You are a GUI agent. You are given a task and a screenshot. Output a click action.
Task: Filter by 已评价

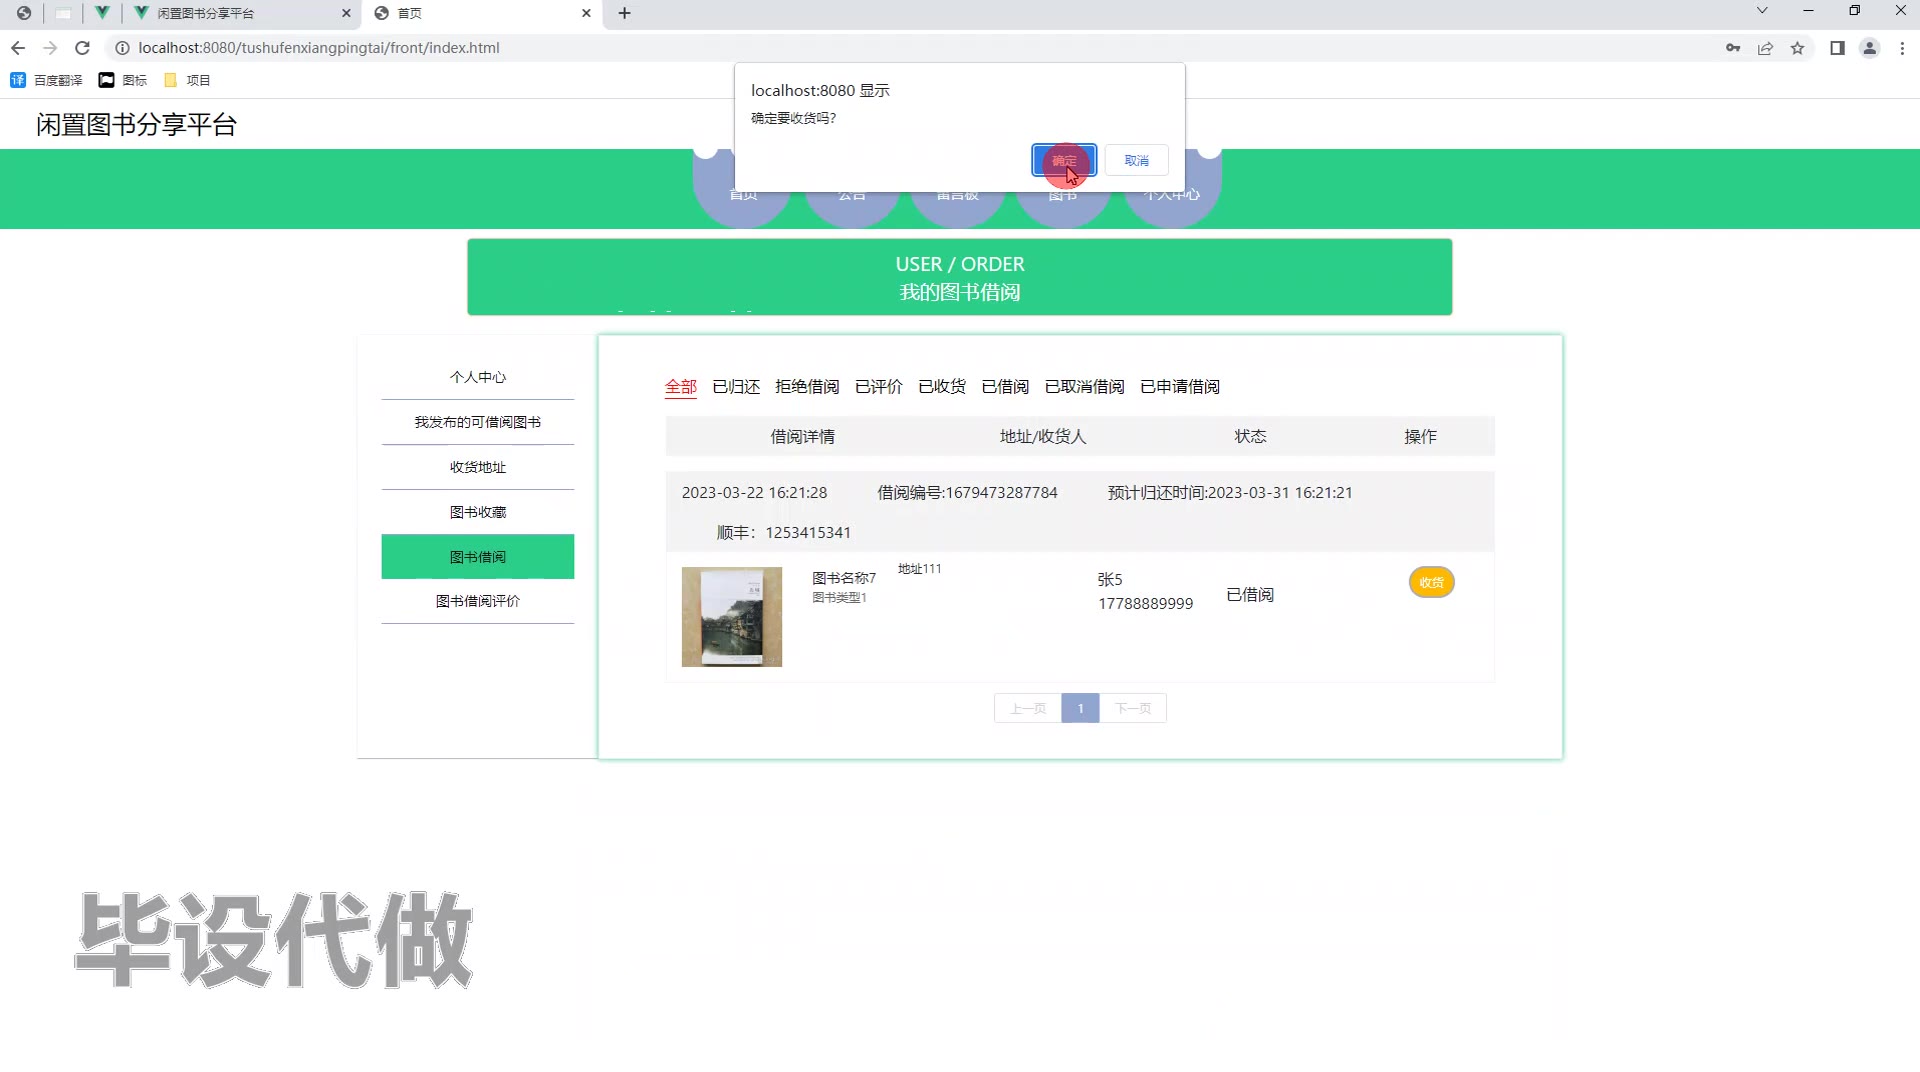coord(879,386)
